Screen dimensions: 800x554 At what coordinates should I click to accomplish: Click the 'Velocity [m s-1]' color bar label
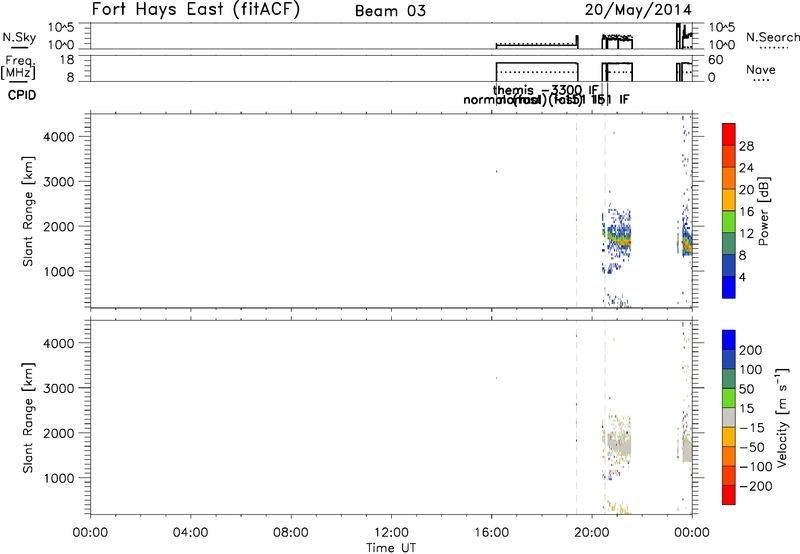(x=782, y=417)
